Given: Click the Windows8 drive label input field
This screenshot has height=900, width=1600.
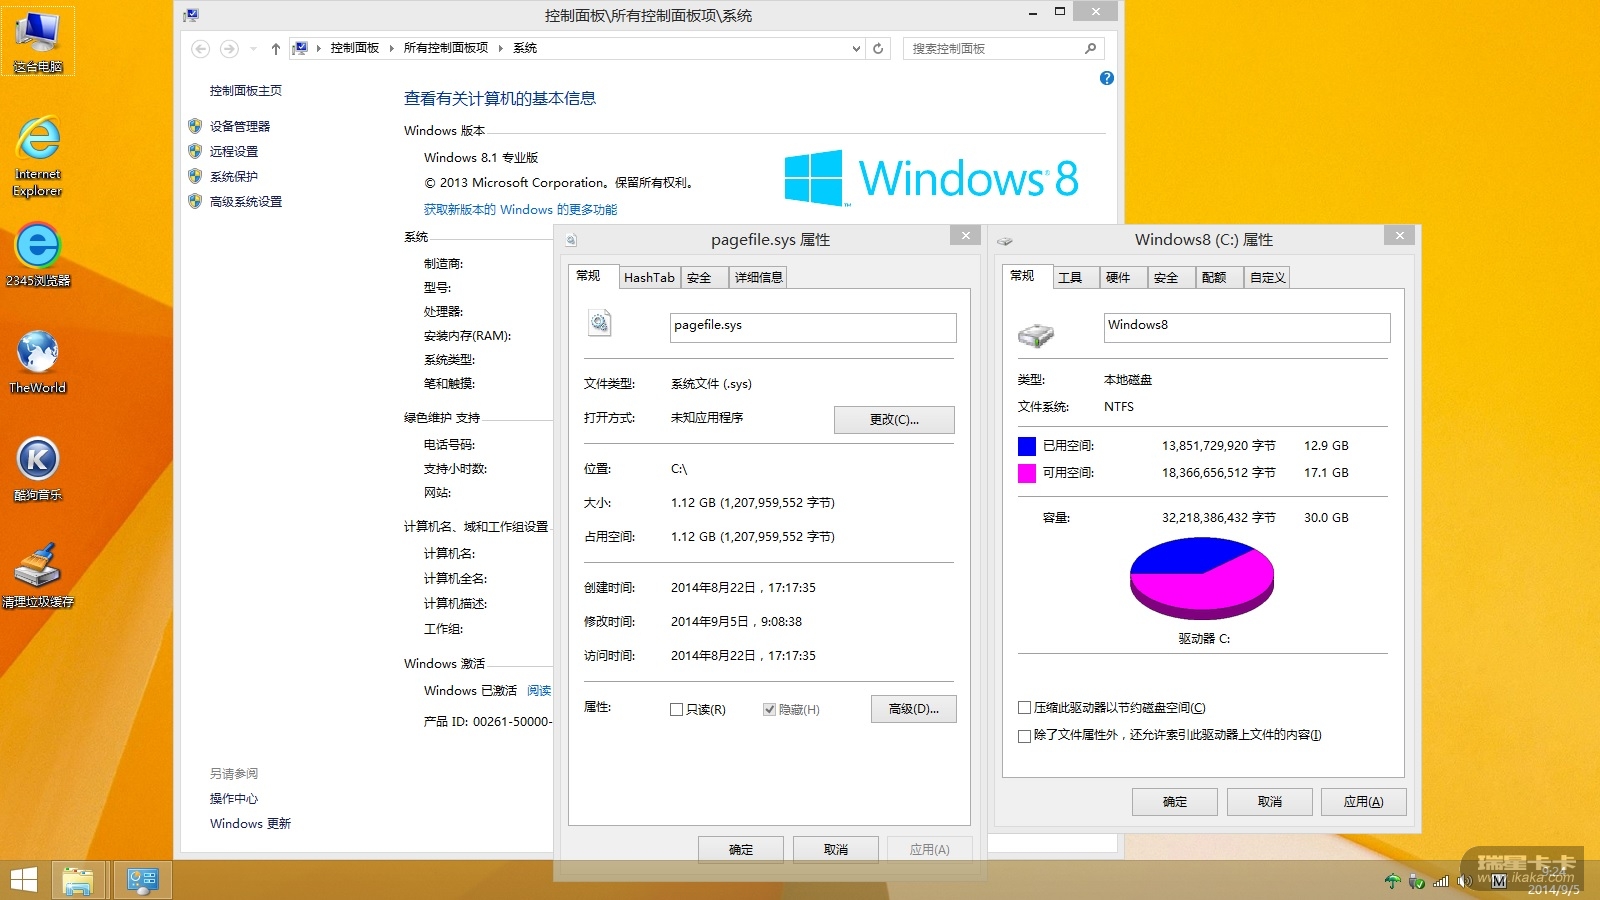Looking at the screenshot, I should click(1247, 327).
